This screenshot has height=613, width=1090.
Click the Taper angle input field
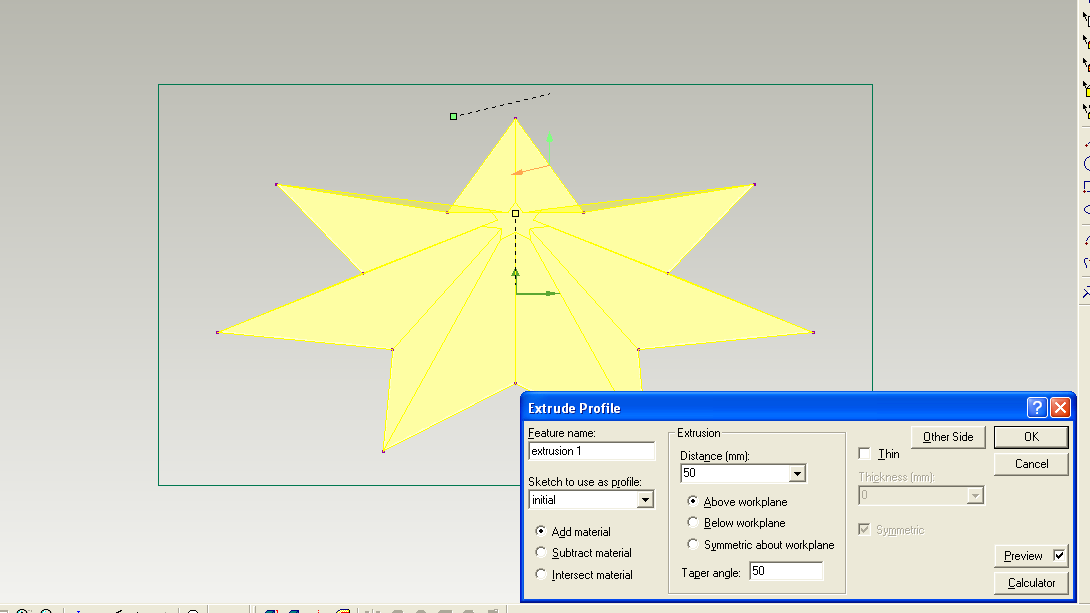point(786,571)
